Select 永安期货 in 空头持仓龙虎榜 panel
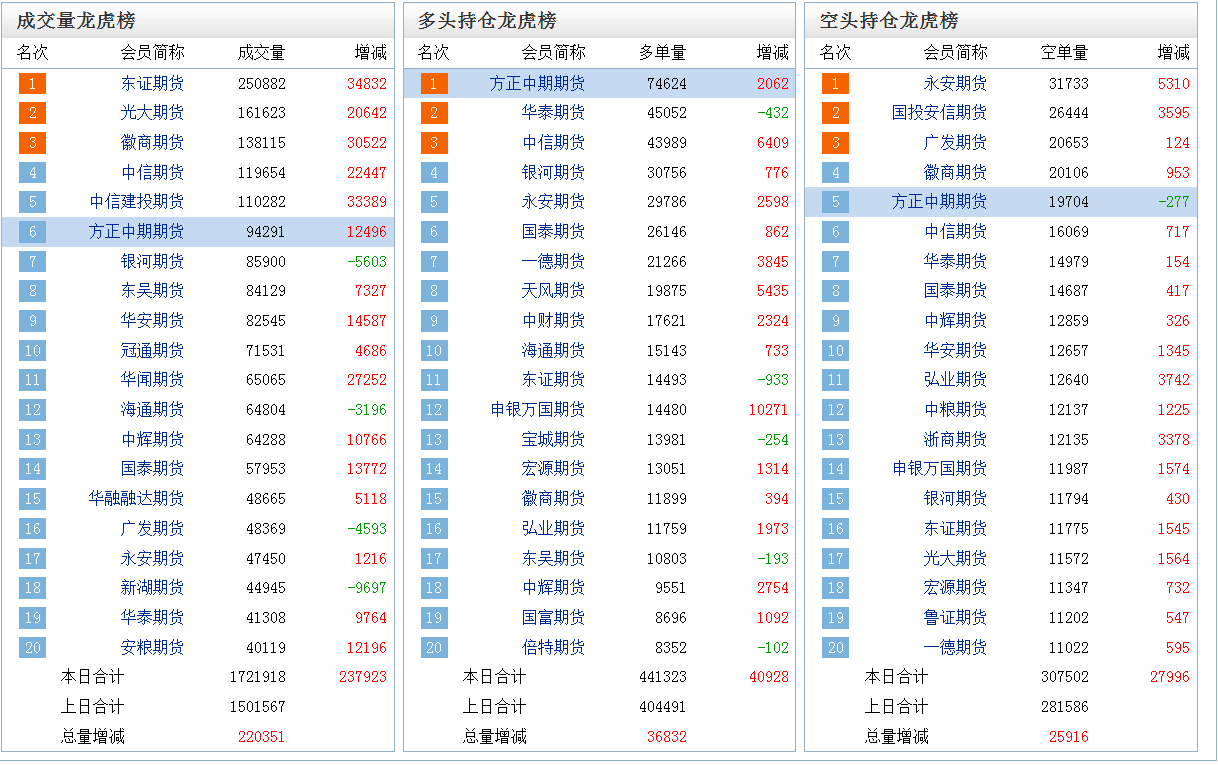This screenshot has width=1218, height=765. click(x=956, y=84)
